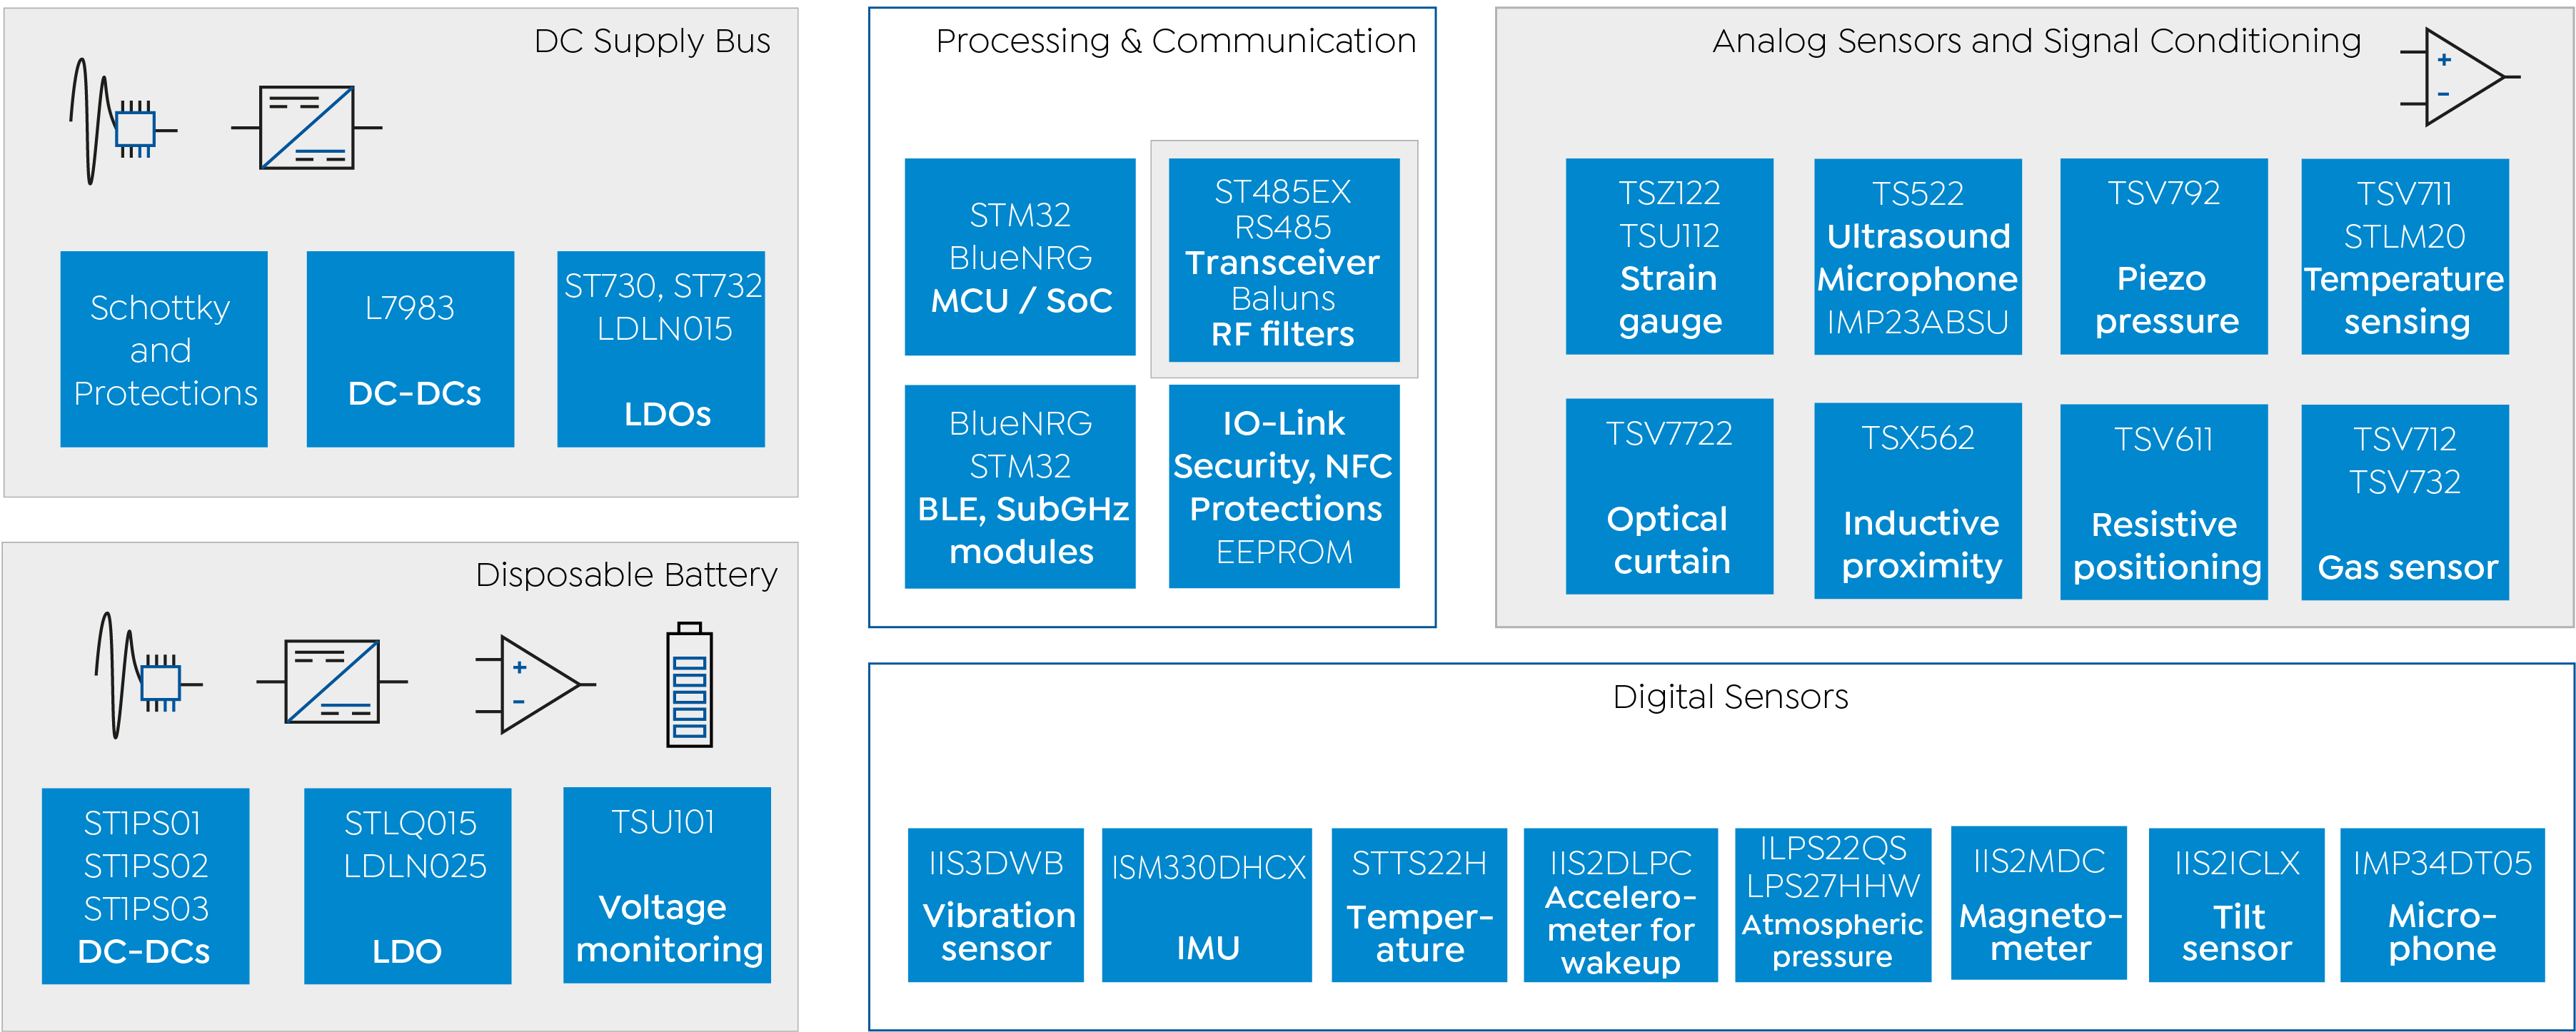Open the Schottky and Protections block
Image resolution: width=2576 pixels, height=1032 pixels.
(164, 349)
